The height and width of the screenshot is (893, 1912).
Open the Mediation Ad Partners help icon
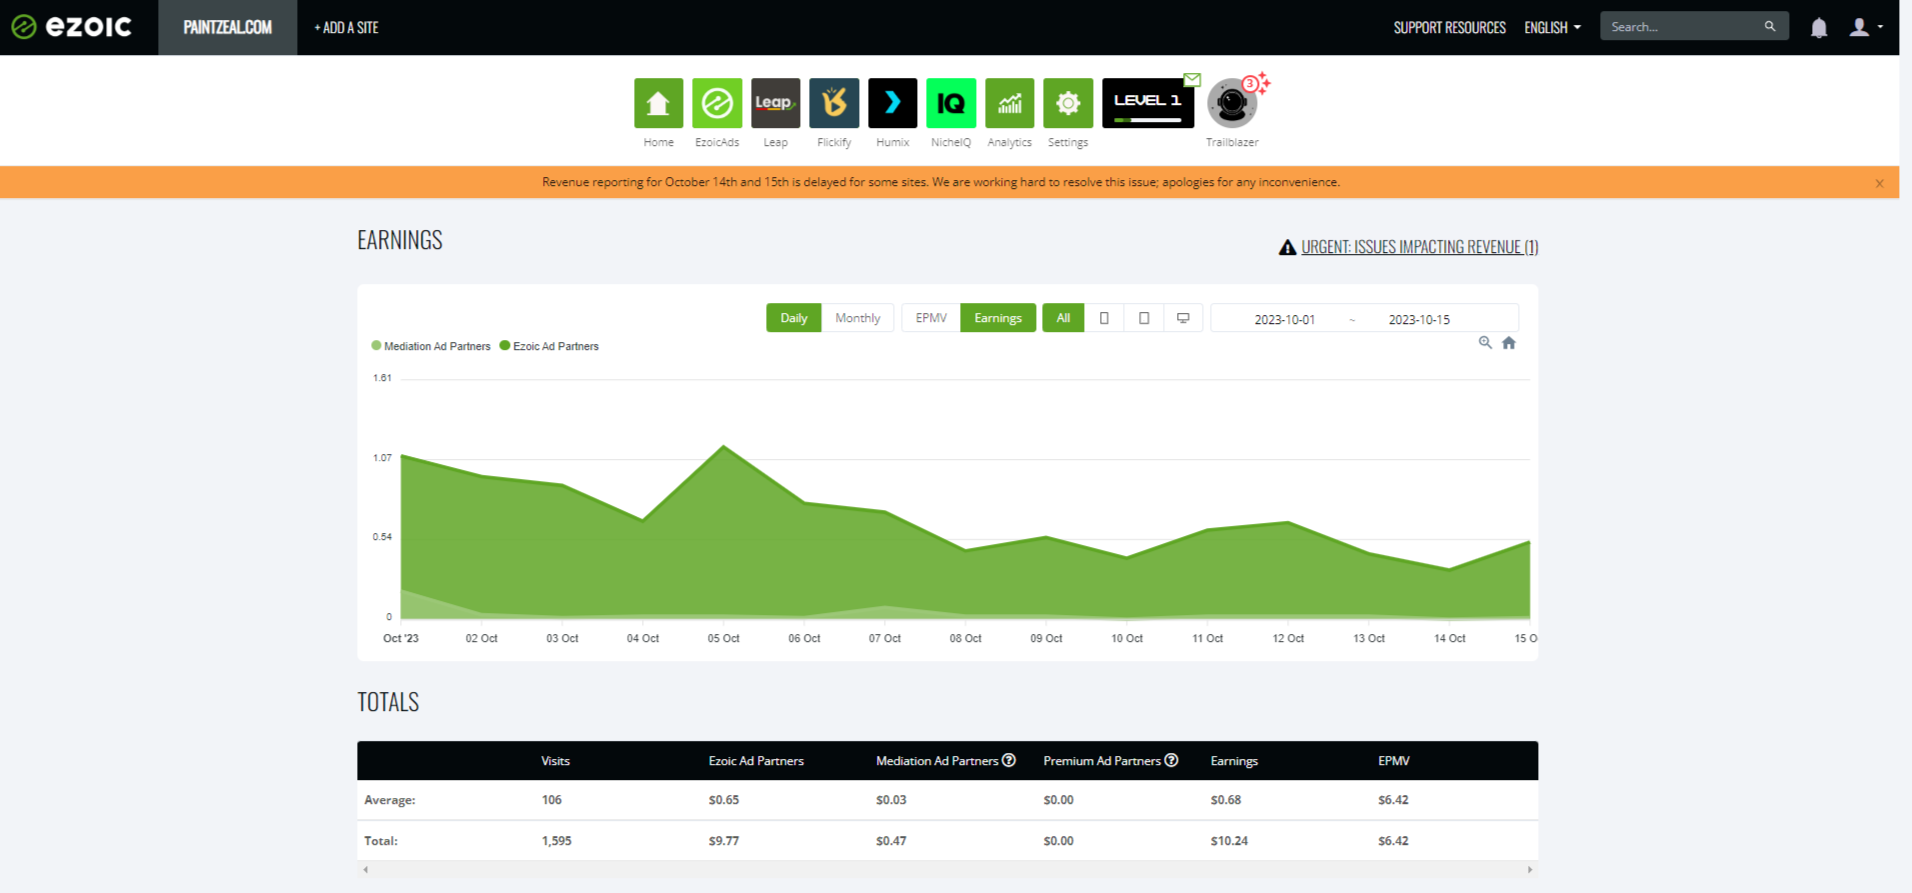coord(1009,760)
